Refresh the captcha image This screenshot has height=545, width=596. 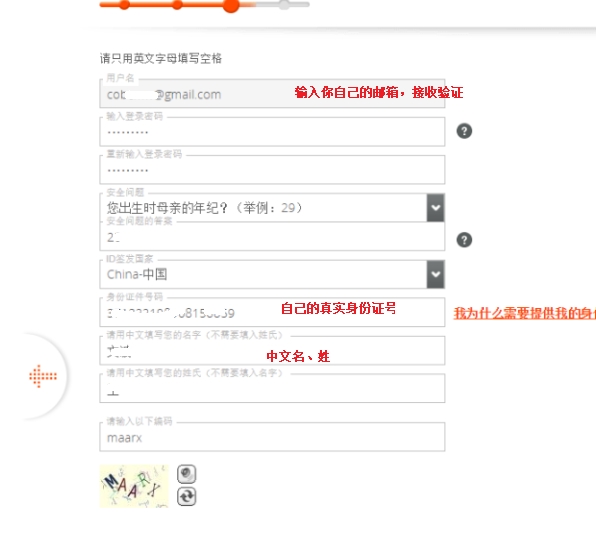pos(187,496)
